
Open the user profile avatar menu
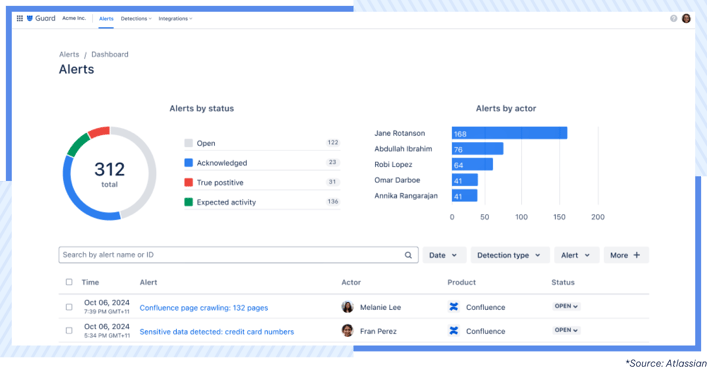coord(686,18)
